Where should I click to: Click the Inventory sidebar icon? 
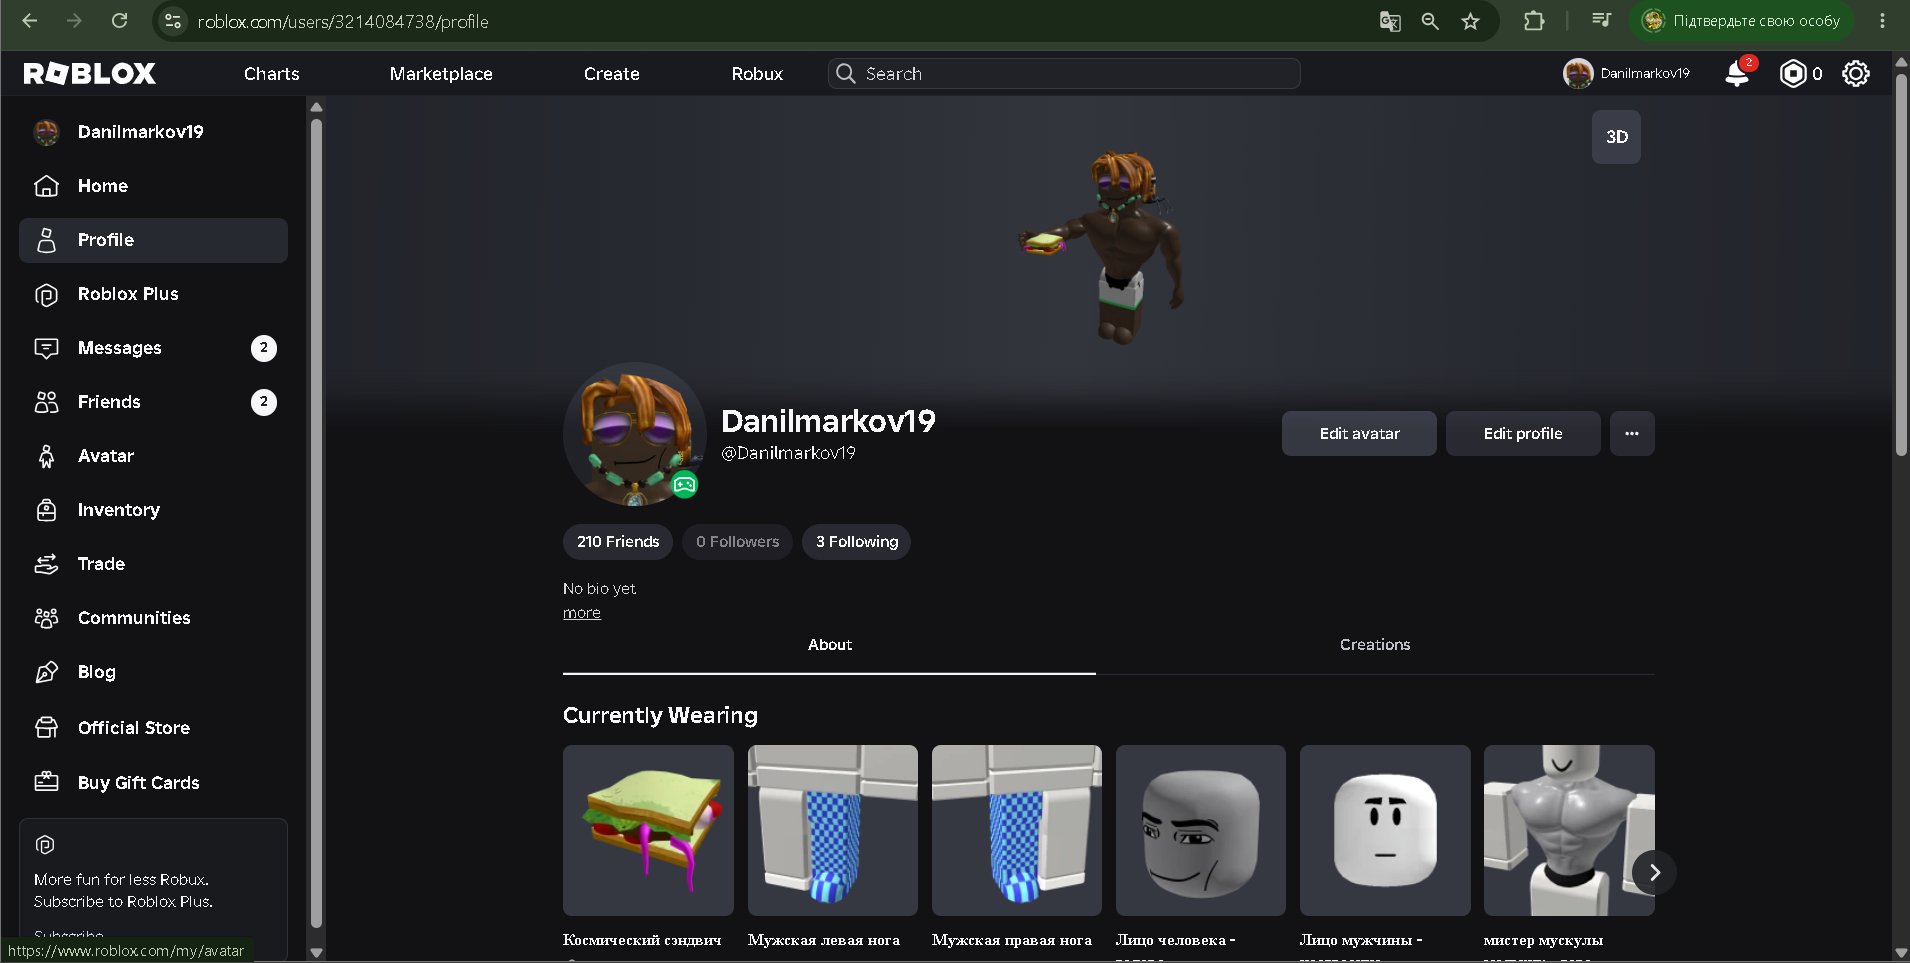click(x=46, y=510)
